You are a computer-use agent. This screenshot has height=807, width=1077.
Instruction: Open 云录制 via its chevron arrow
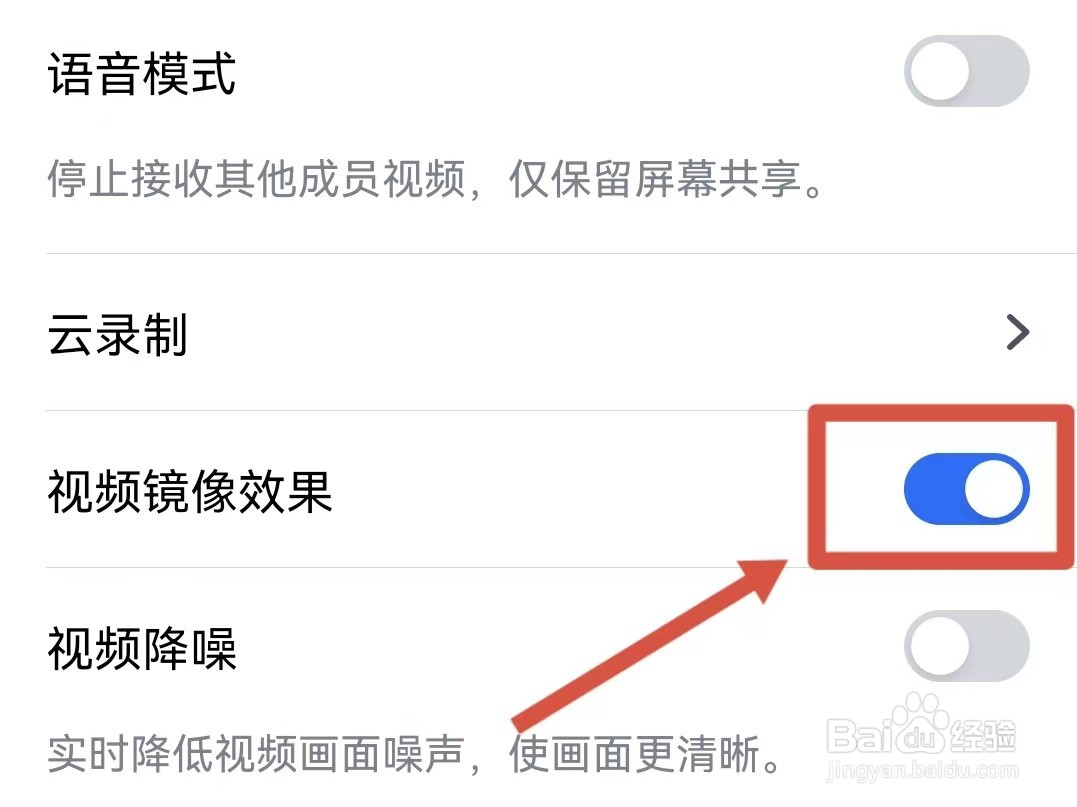pyautogui.click(x=1017, y=332)
